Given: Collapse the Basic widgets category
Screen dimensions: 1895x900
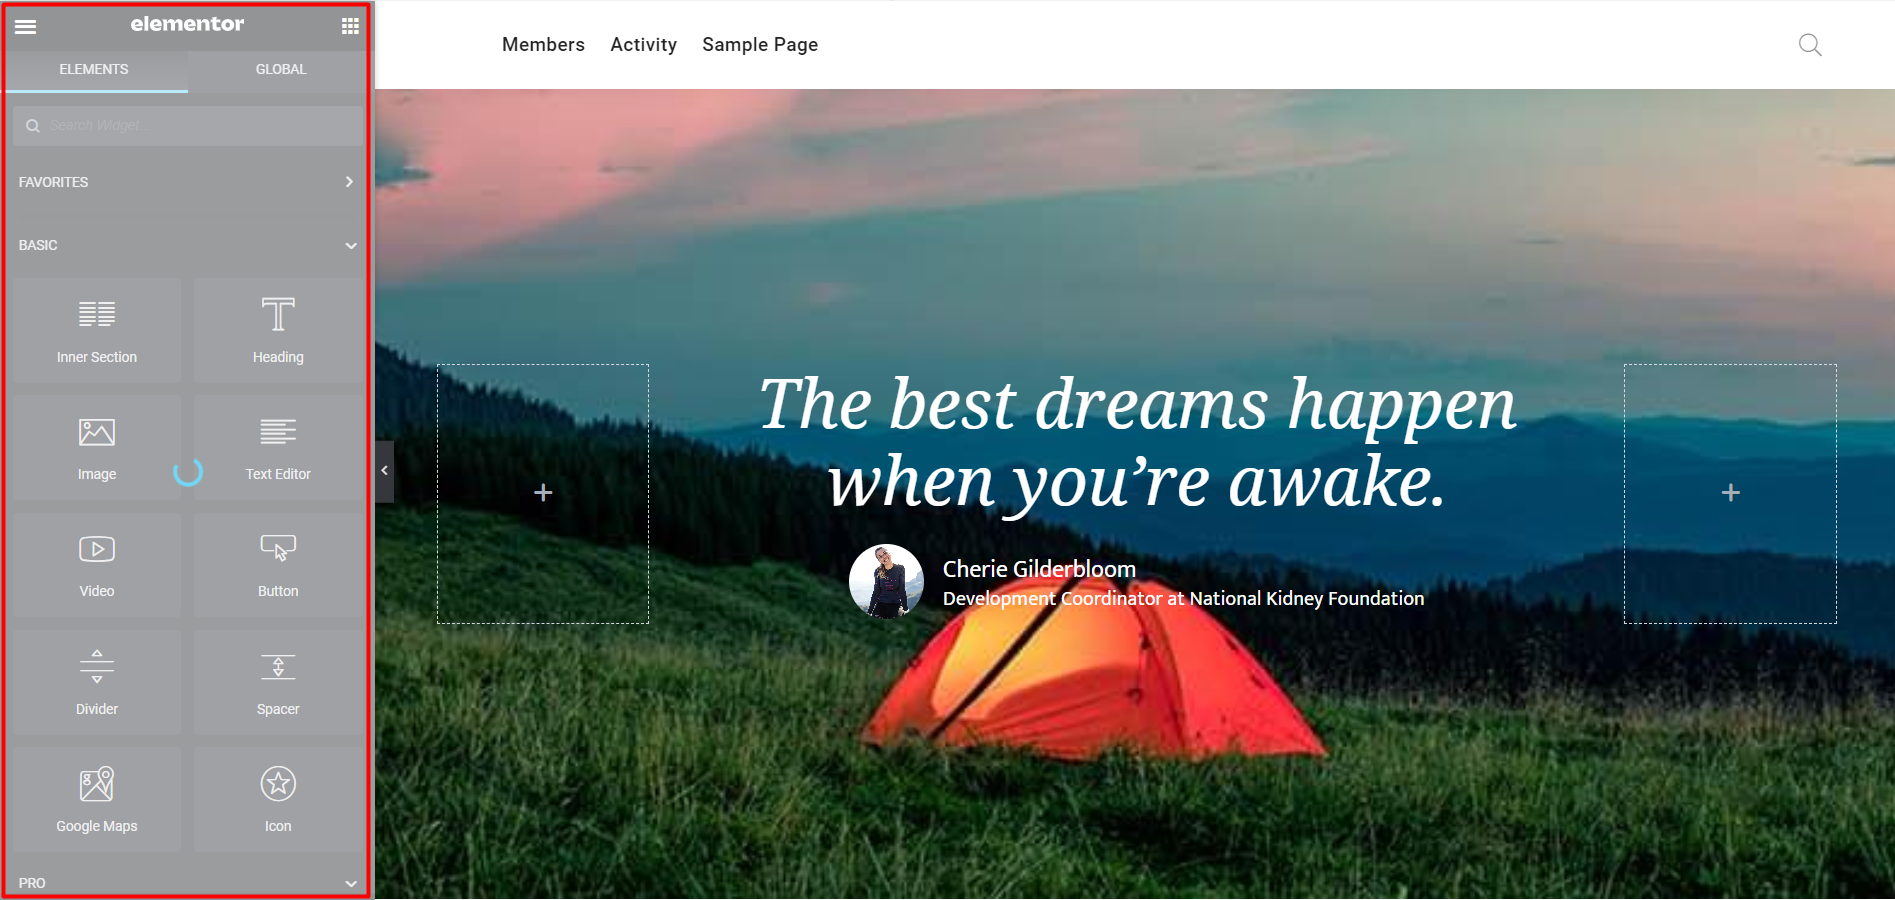Looking at the screenshot, I should tap(188, 245).
